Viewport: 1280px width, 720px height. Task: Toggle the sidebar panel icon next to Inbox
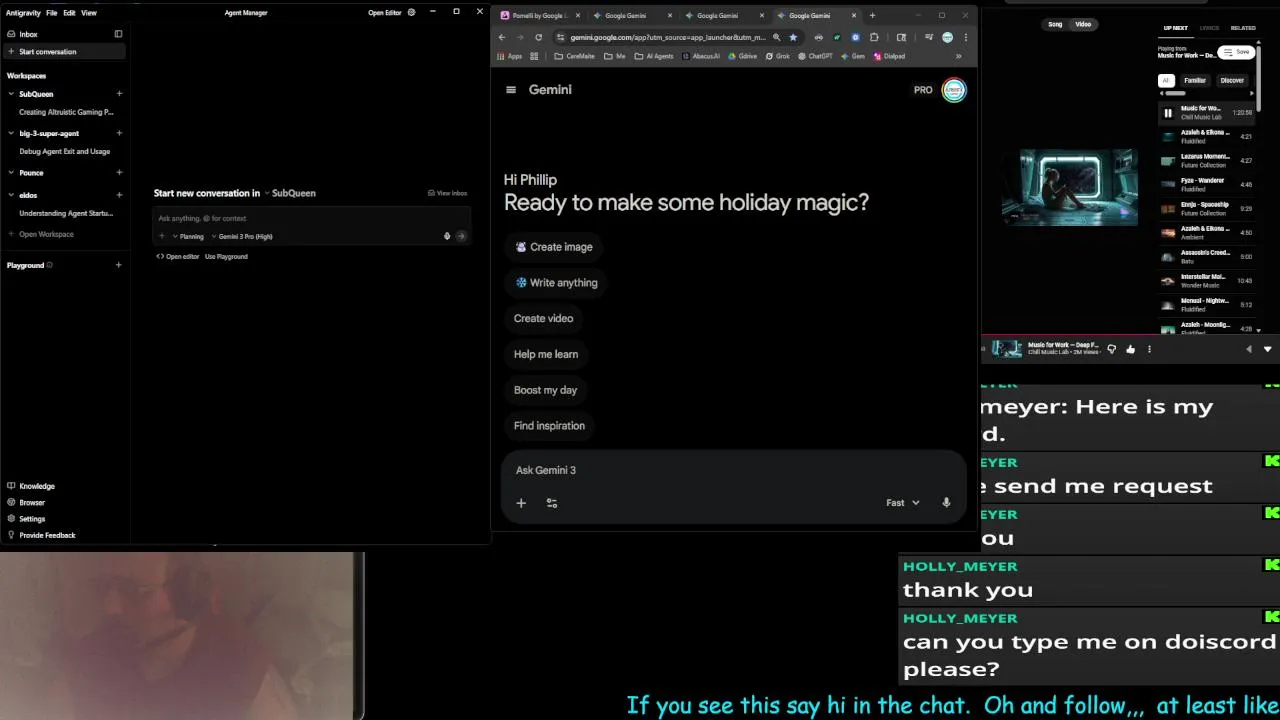(x=118, y=34)
